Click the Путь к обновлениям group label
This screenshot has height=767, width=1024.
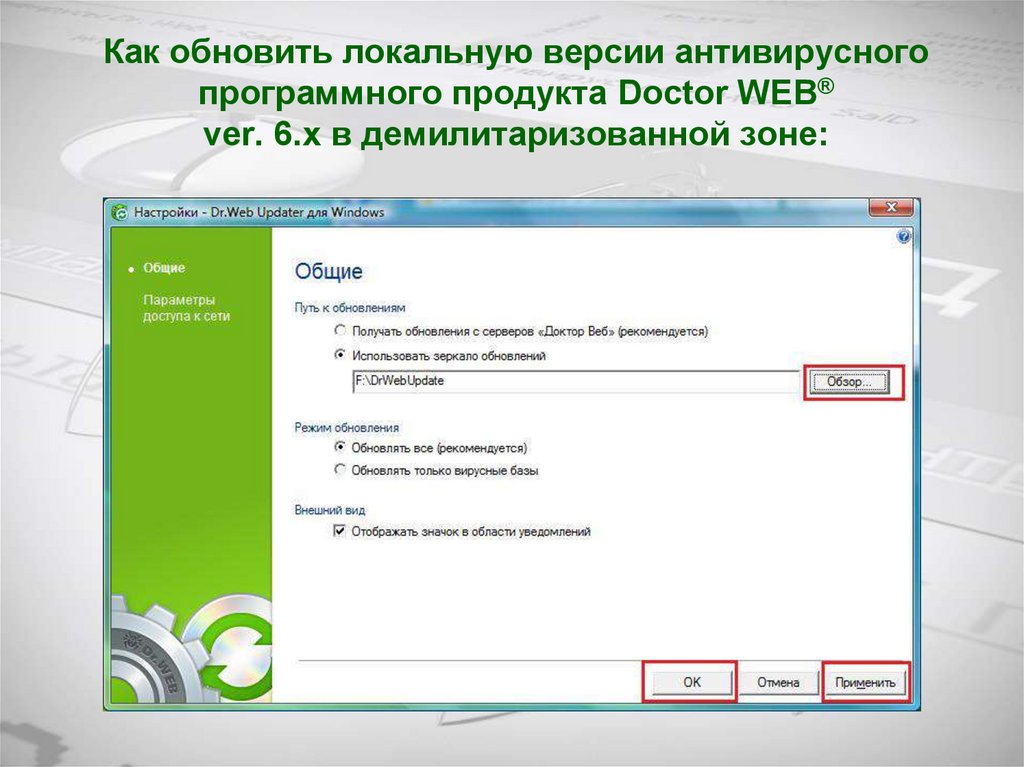349,308
